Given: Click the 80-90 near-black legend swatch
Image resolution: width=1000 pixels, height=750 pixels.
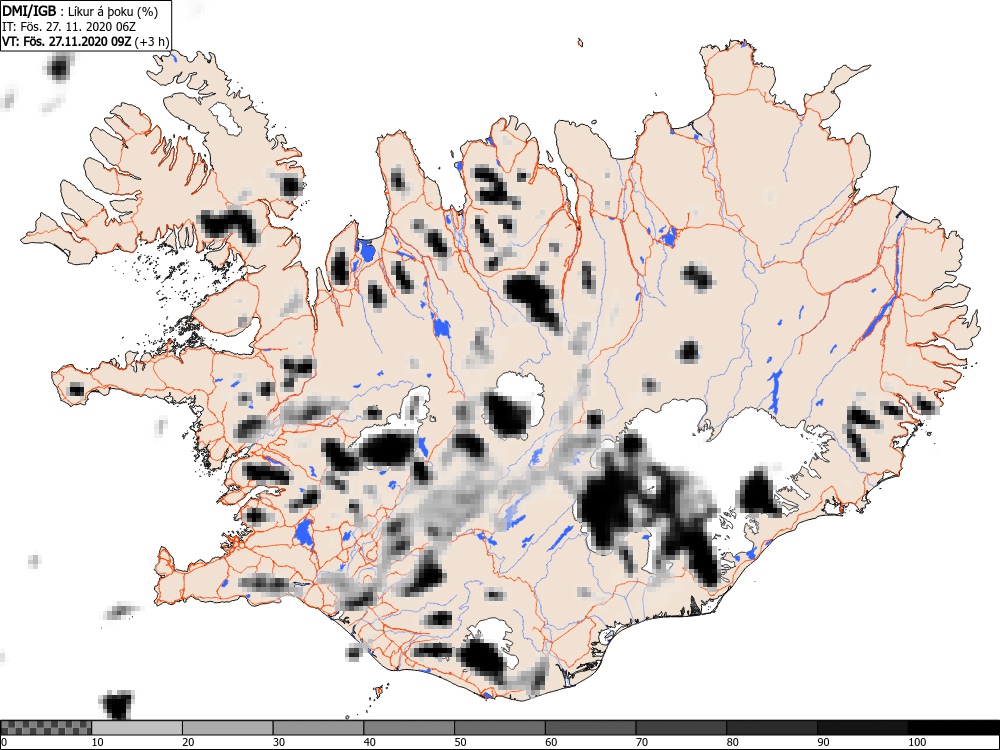Looking at the screenshot, I should (x=771, y=728).
